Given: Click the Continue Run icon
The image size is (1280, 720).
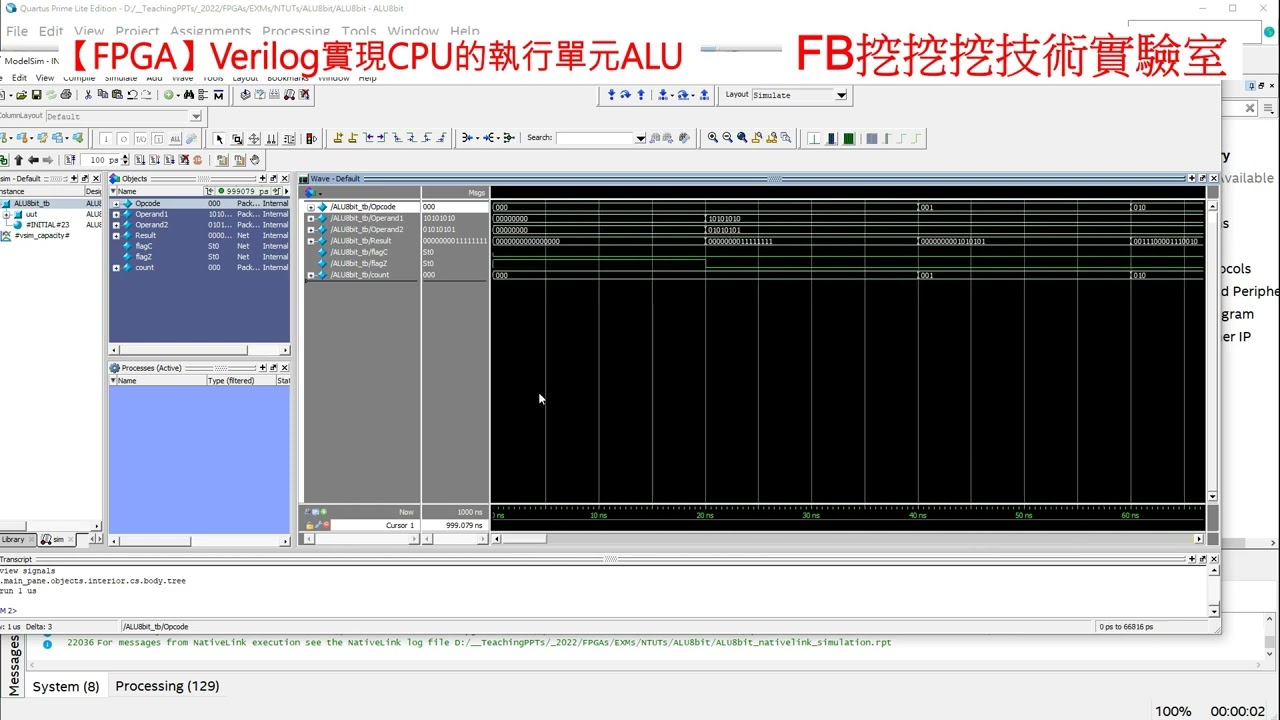Looking at the screenshot, I should pos(154,160).
